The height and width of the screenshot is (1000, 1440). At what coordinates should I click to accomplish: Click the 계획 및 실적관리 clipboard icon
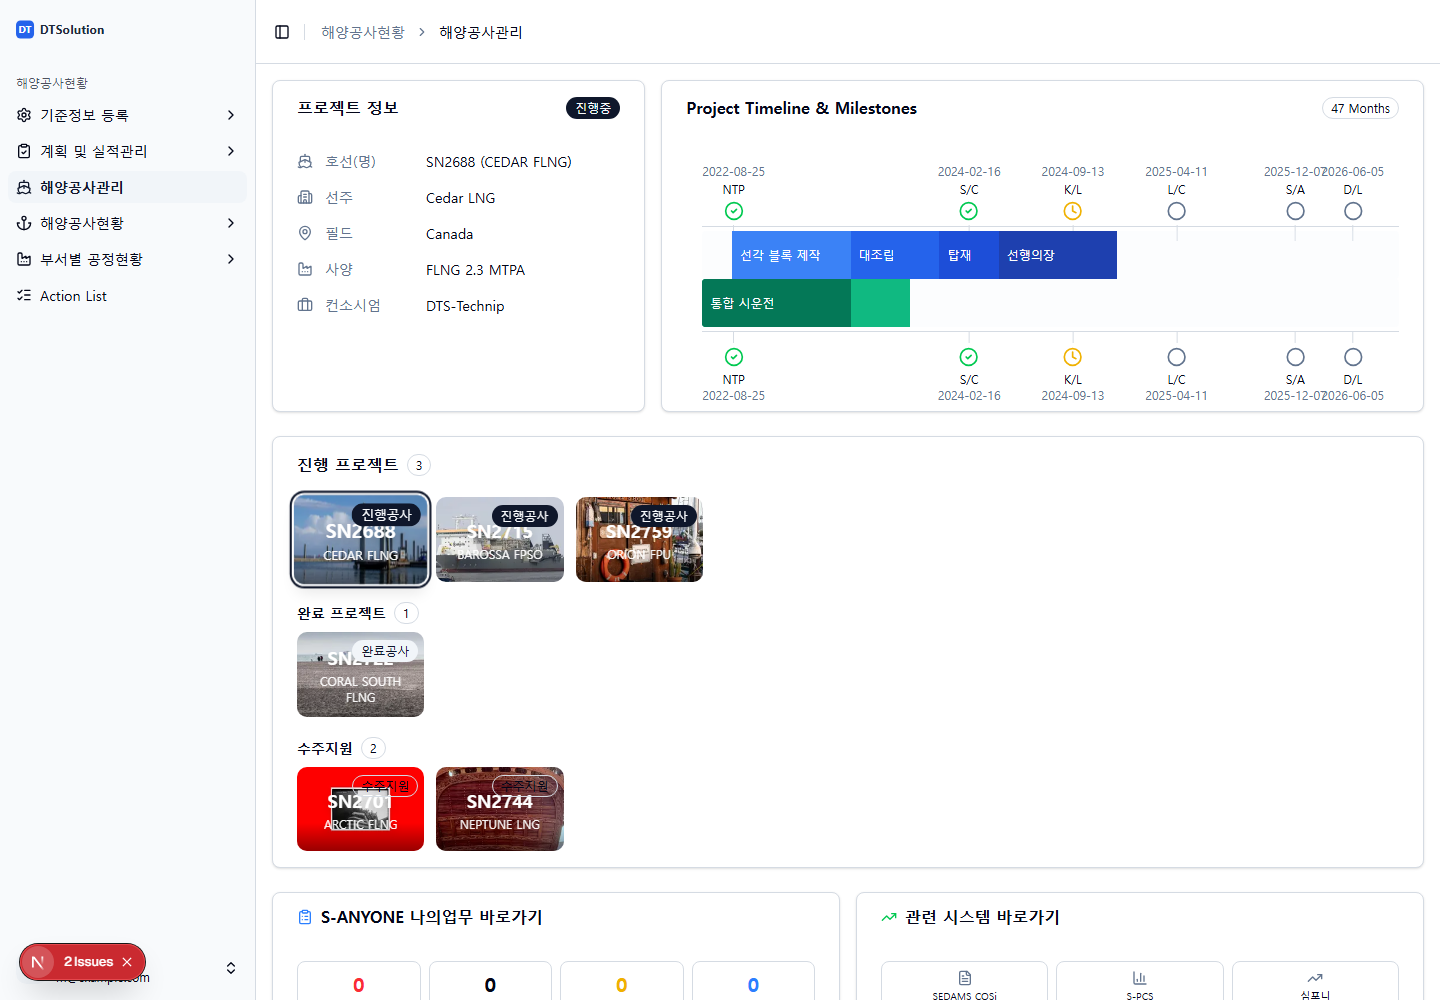coord(24,151)
